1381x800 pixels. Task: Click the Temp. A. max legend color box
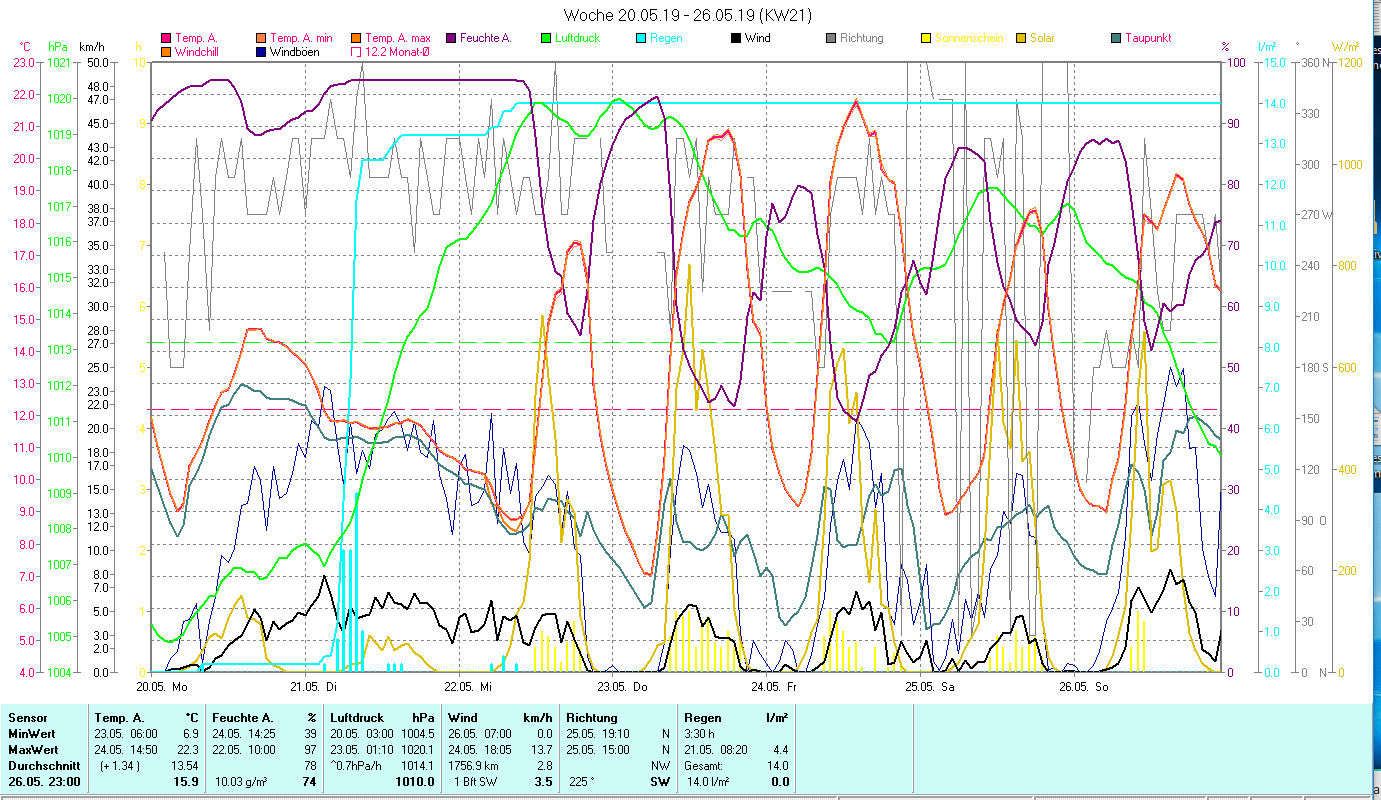[x=356, y=39]
